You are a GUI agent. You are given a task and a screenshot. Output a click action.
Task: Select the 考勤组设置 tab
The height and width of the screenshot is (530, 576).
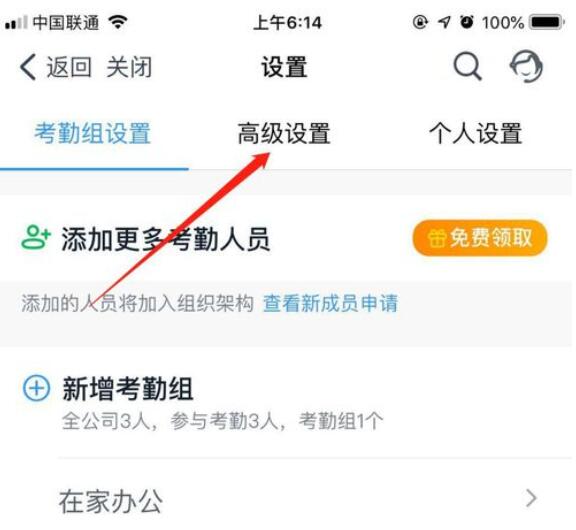[x=93, y=133]
